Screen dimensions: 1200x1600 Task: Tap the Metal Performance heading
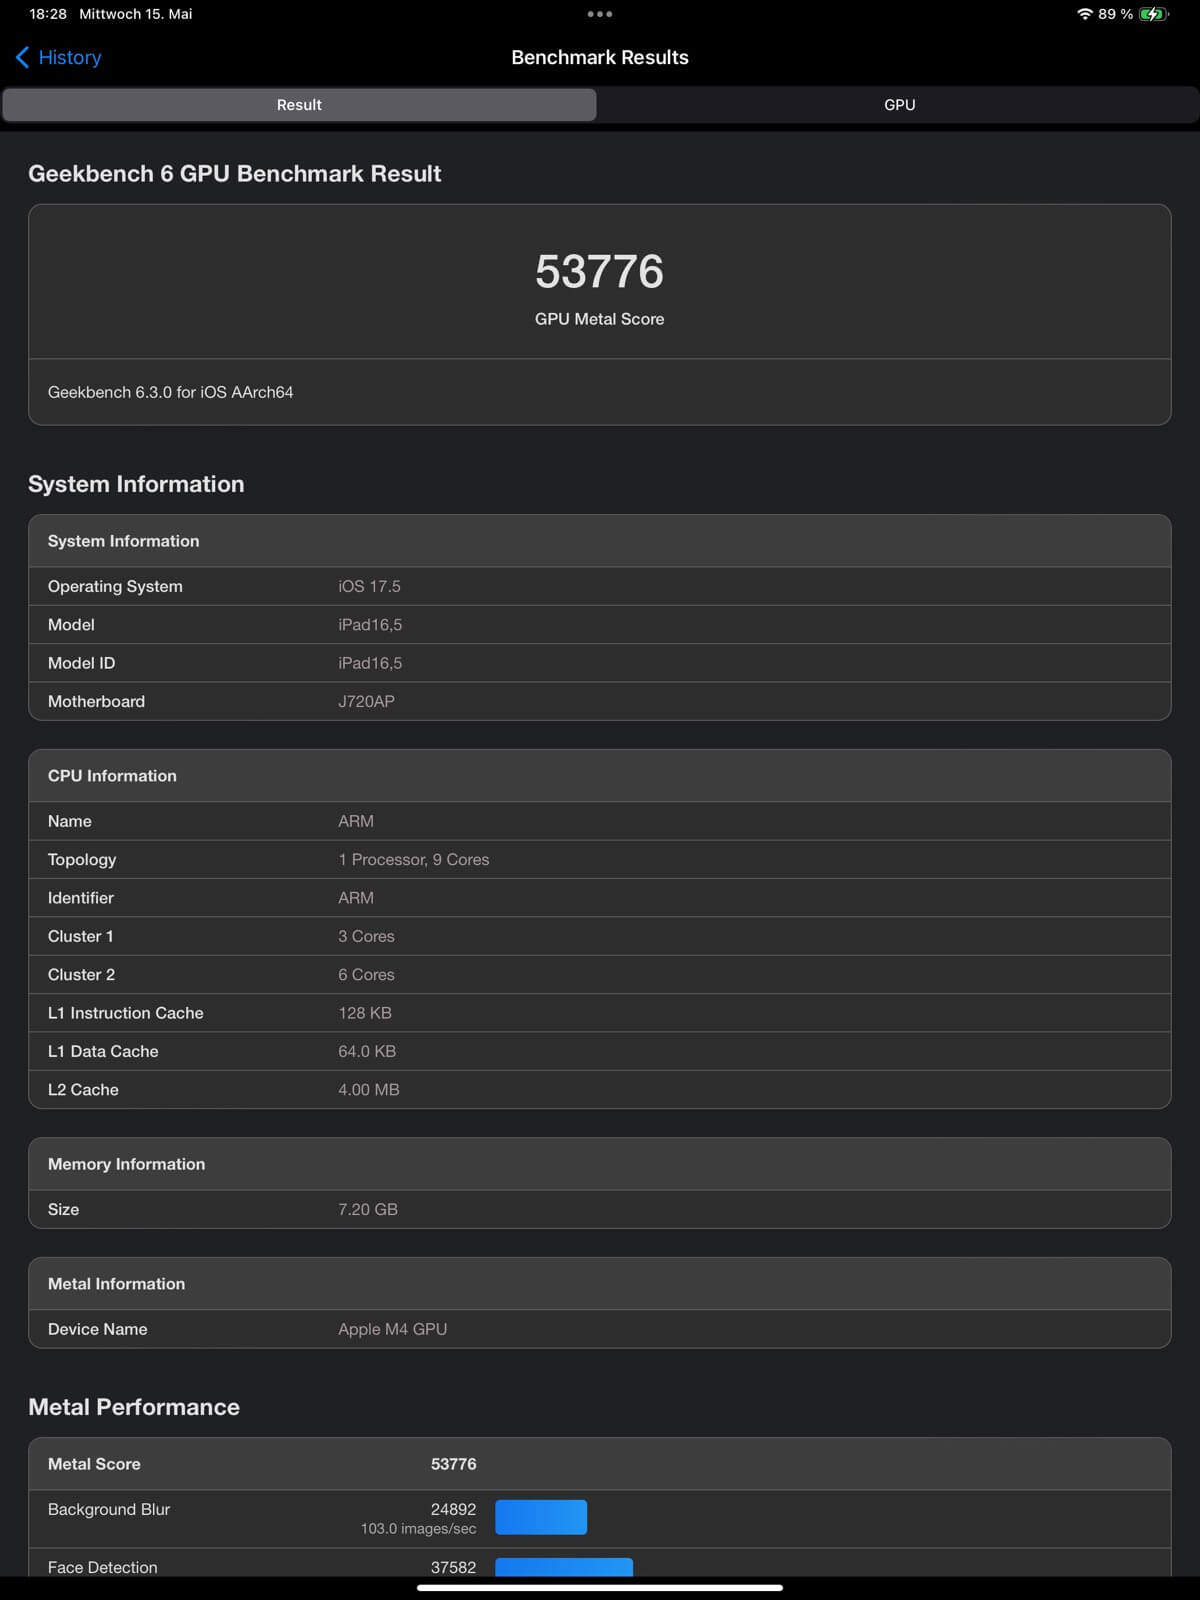134,1407
